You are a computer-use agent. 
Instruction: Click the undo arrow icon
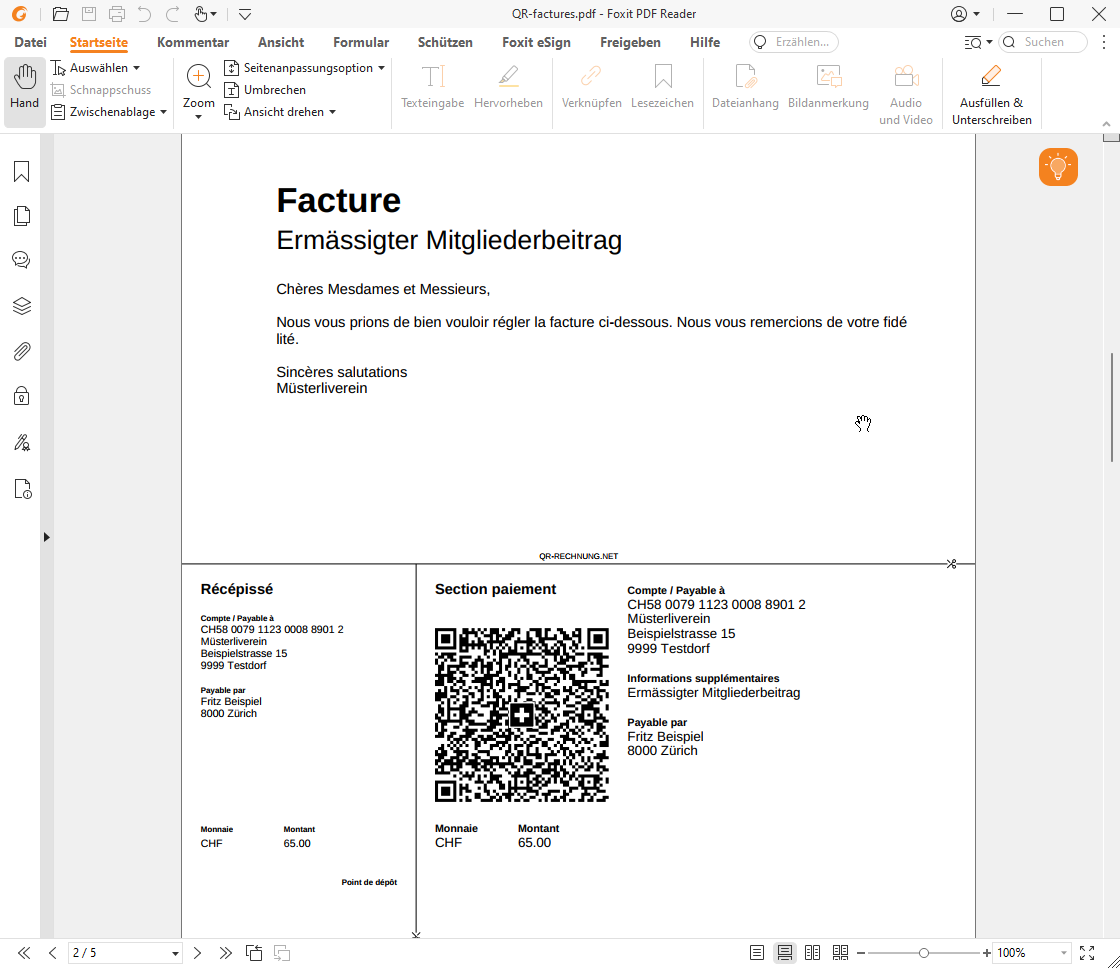(144, 14)
